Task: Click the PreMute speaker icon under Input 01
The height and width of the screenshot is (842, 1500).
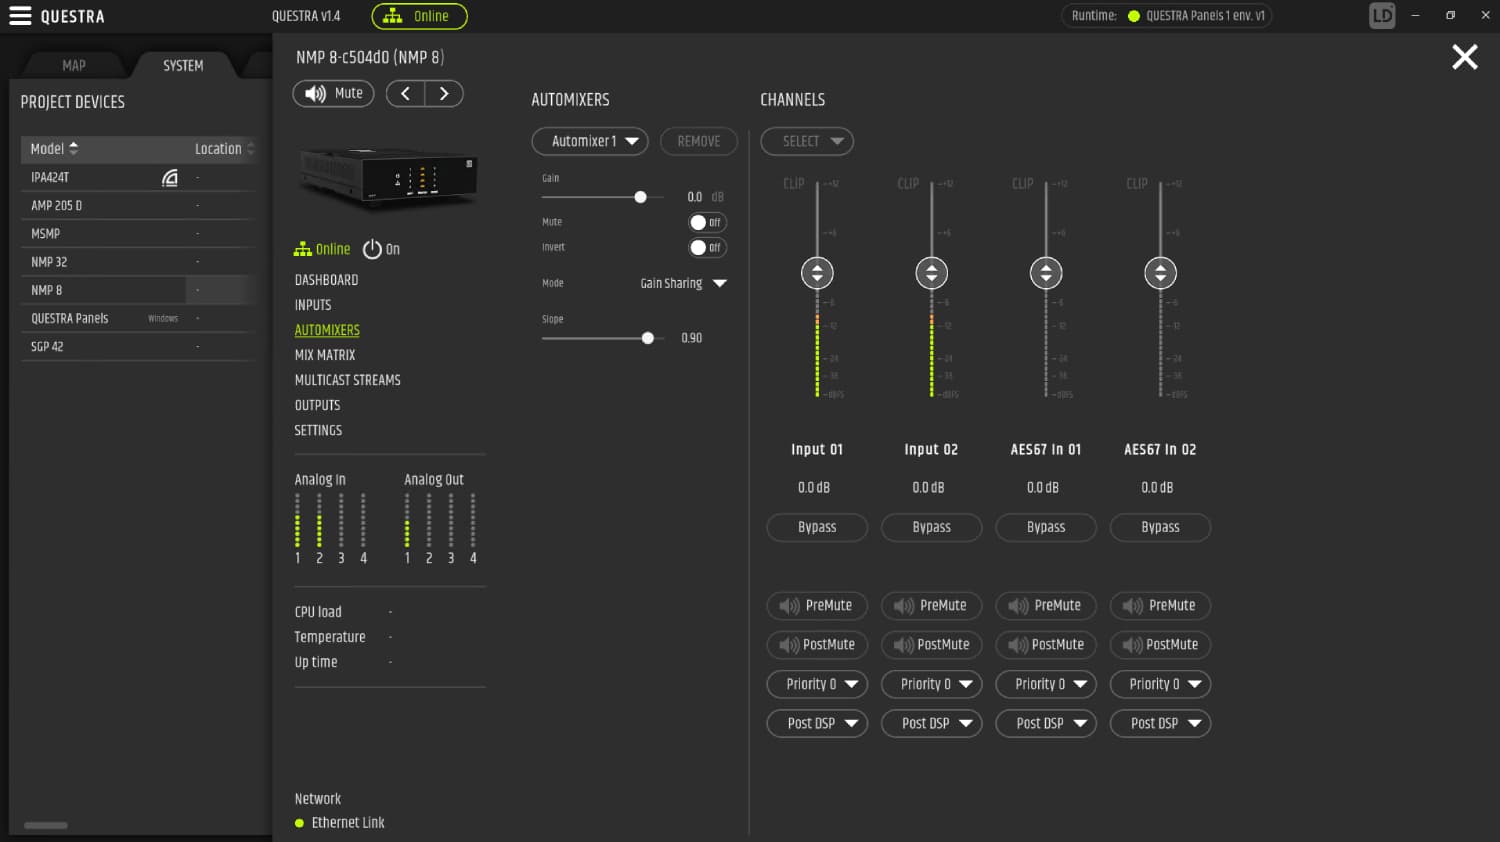Action: pos(789,605)
